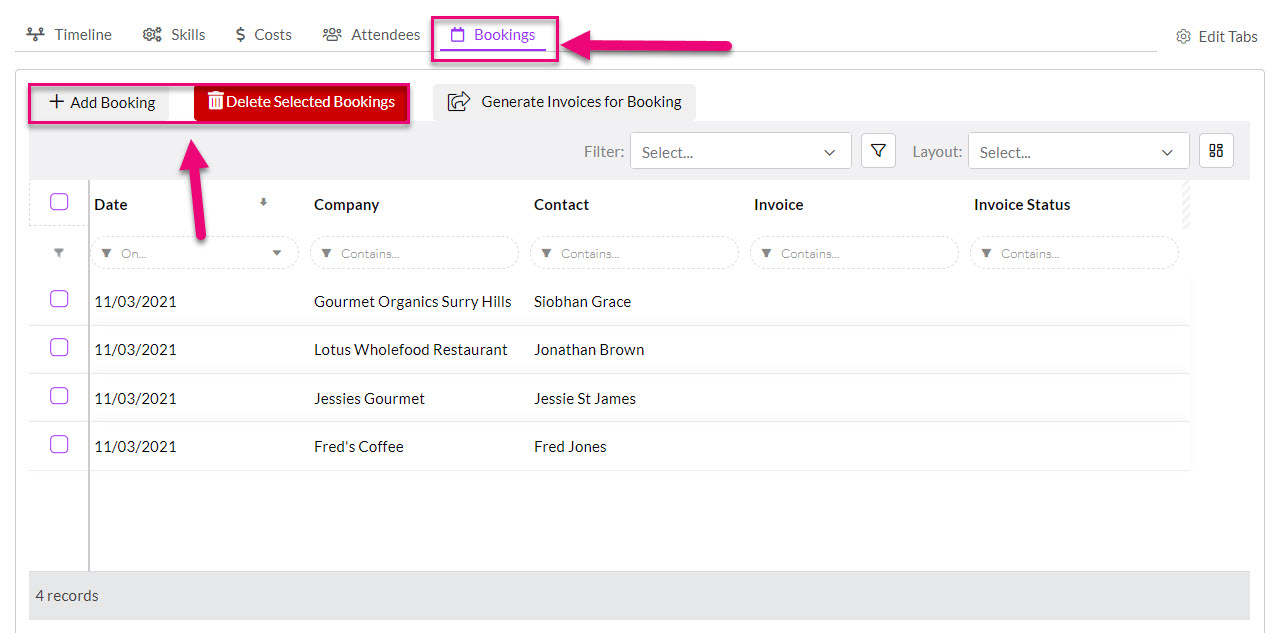
Task: Click the Contact column header
Action: [x=561, y=204]
